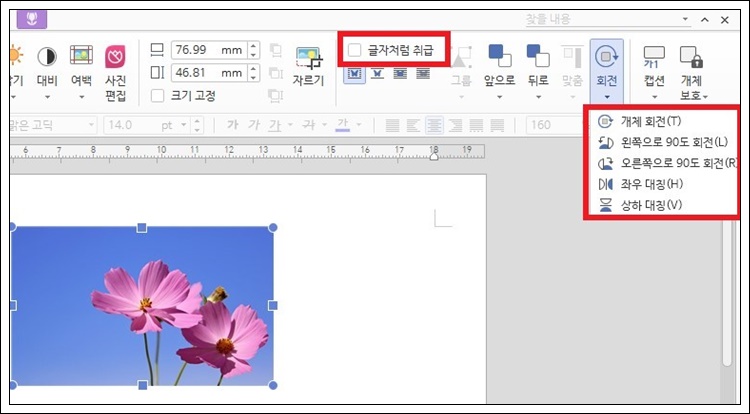750x414 pixels.
Task: Click the 앞으로 bring forward icon
Action: [500, 55]
